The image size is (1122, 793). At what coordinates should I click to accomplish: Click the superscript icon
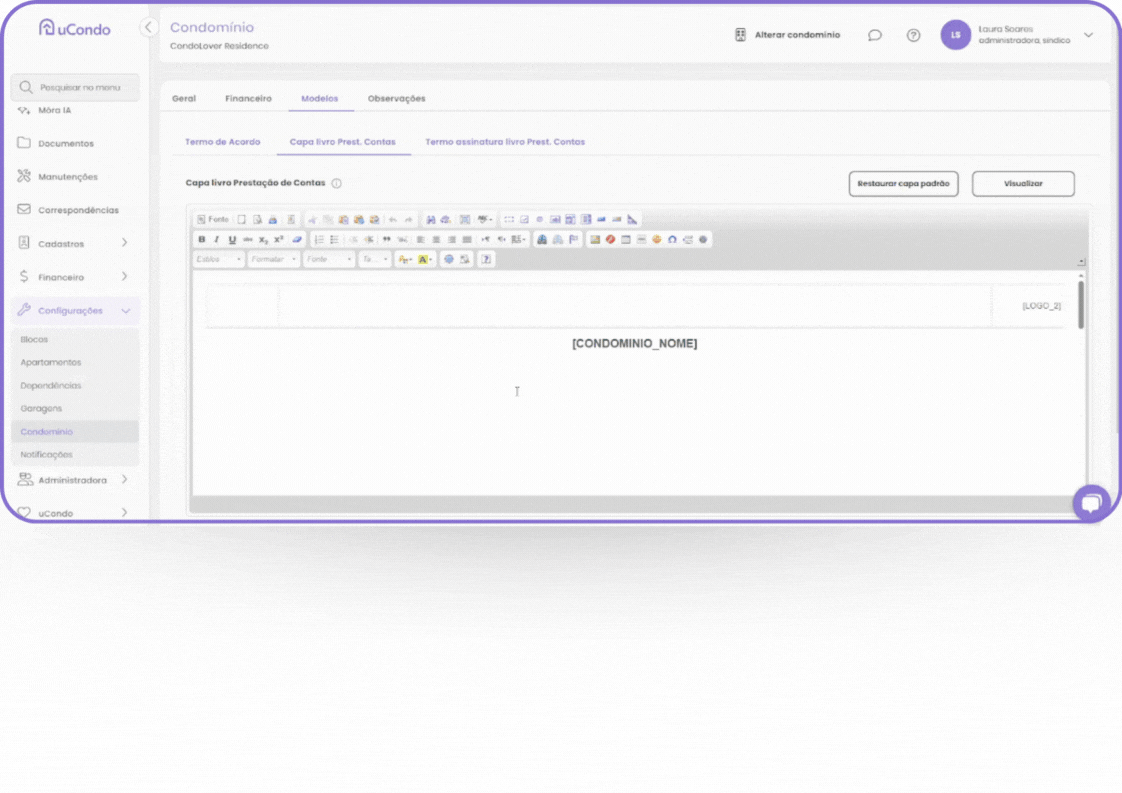pyautogui.click(x=279, y=240)
